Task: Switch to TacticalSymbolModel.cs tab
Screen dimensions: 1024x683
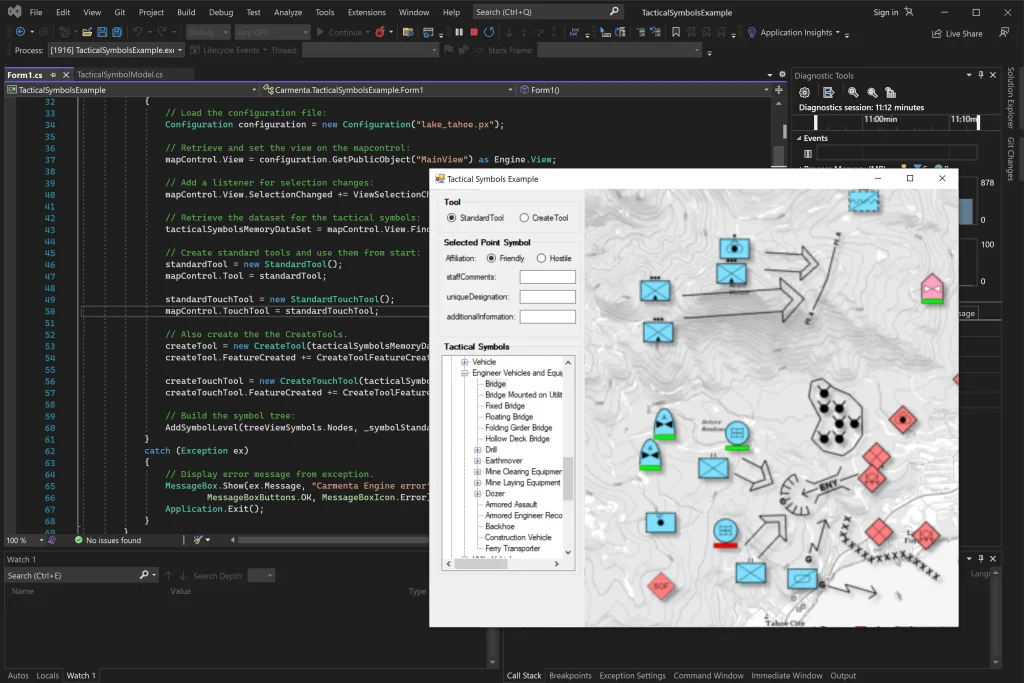Action: pyautogui.click(x=120, y=74)
